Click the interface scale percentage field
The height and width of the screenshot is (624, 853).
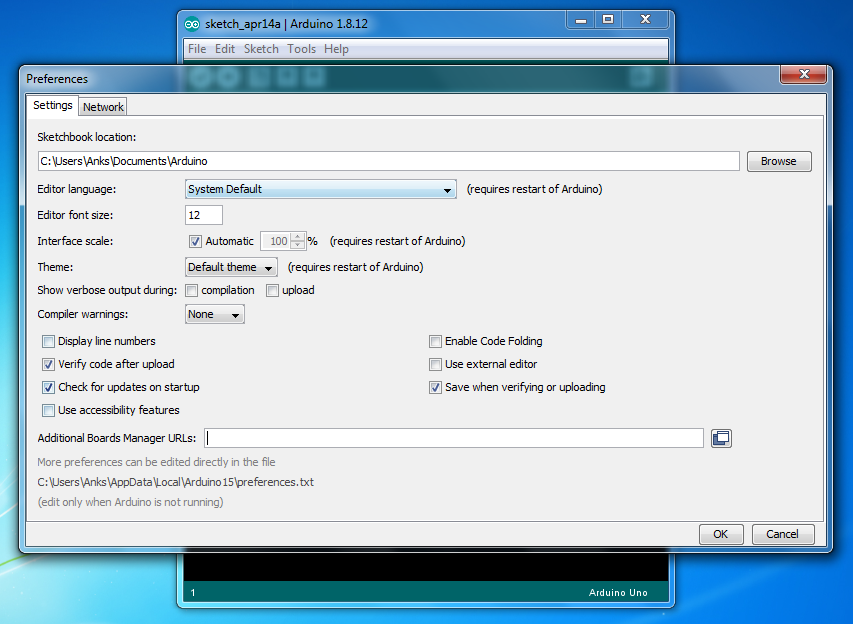(x=276, y=241)
